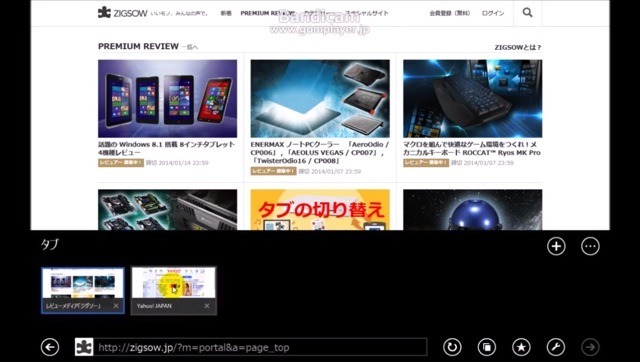Click the ログイン link
The image size is (640, 362).
[x=493, y=13]
